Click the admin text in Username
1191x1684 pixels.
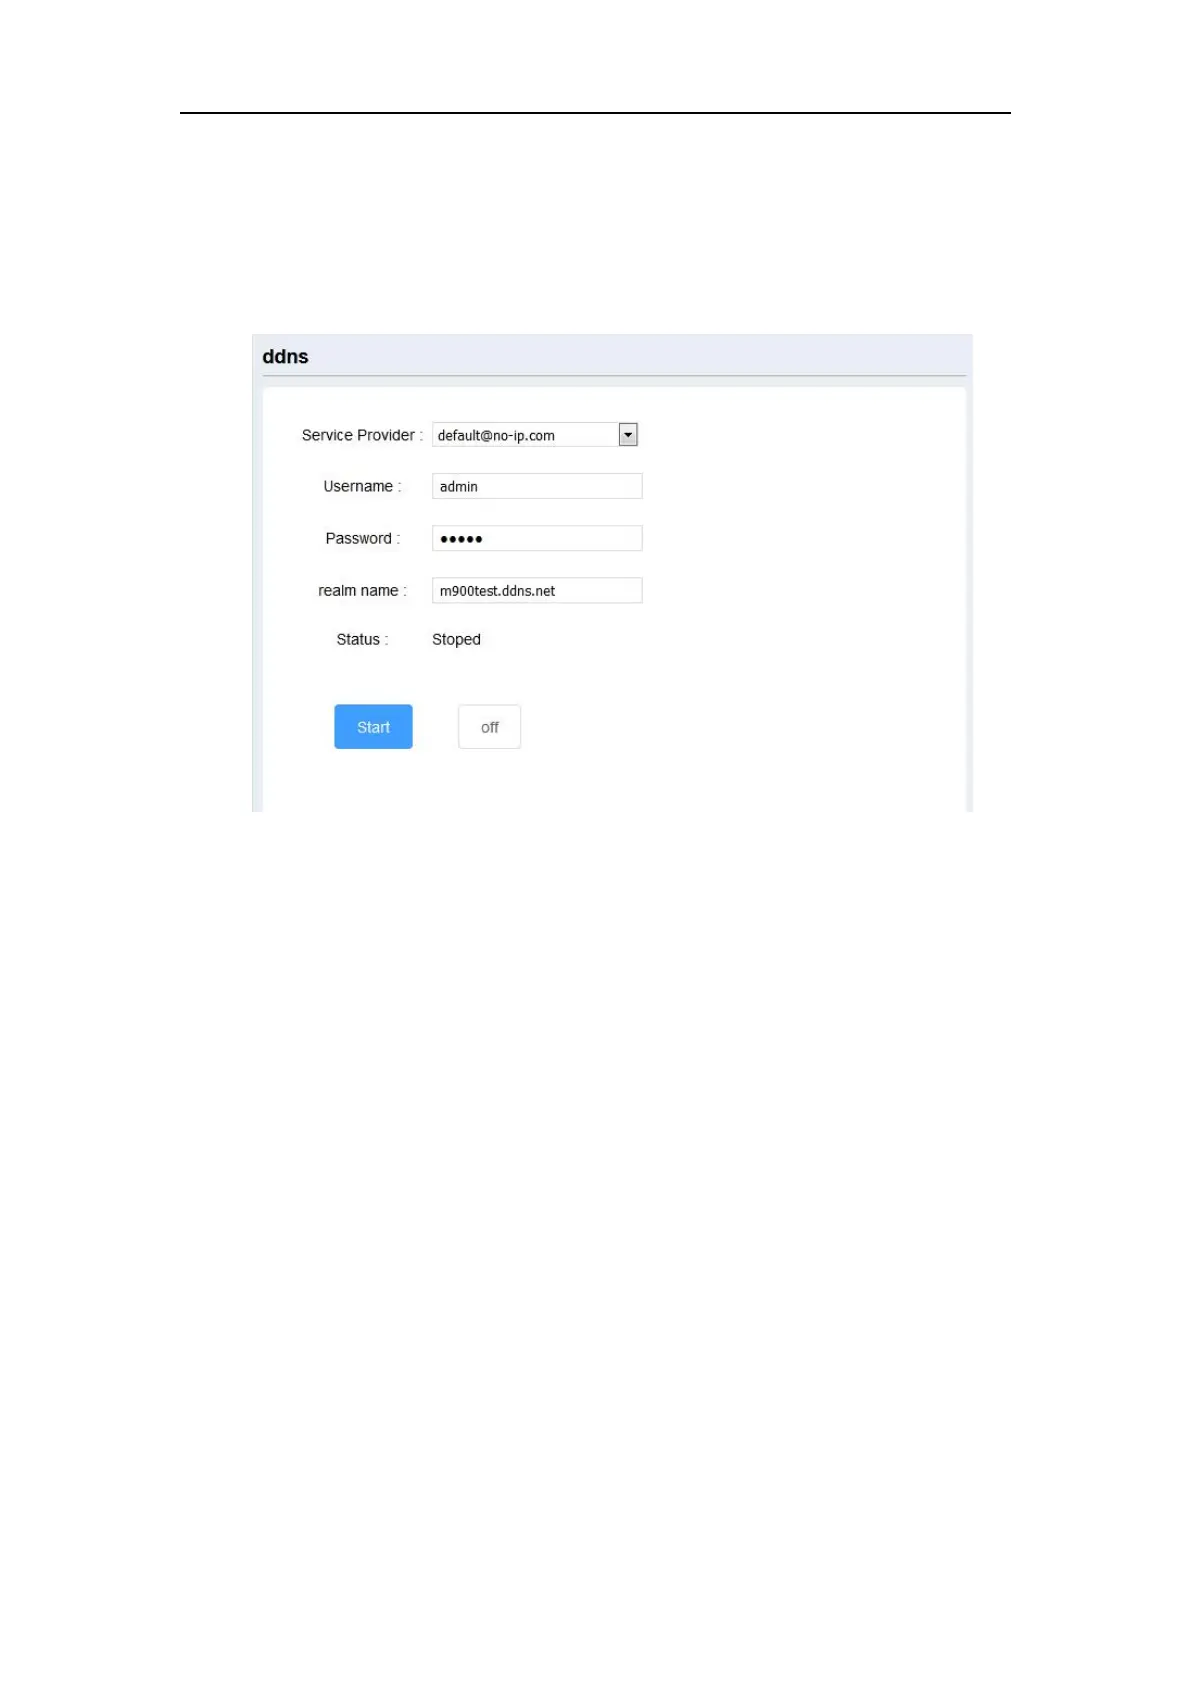459,487
